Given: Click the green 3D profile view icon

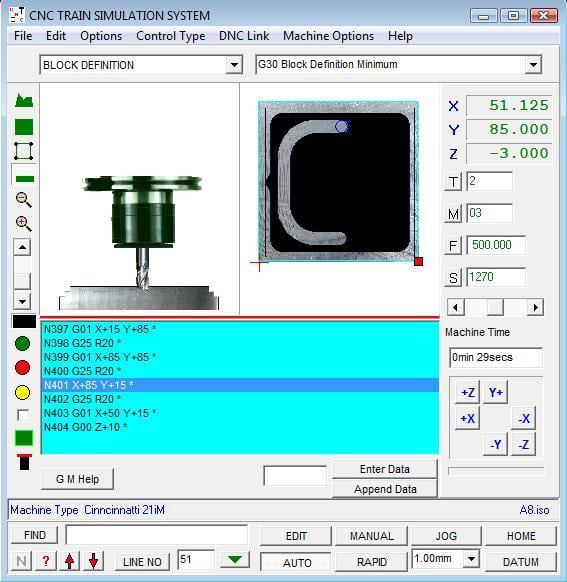Looking at the screenshot, I should [24, 101].
